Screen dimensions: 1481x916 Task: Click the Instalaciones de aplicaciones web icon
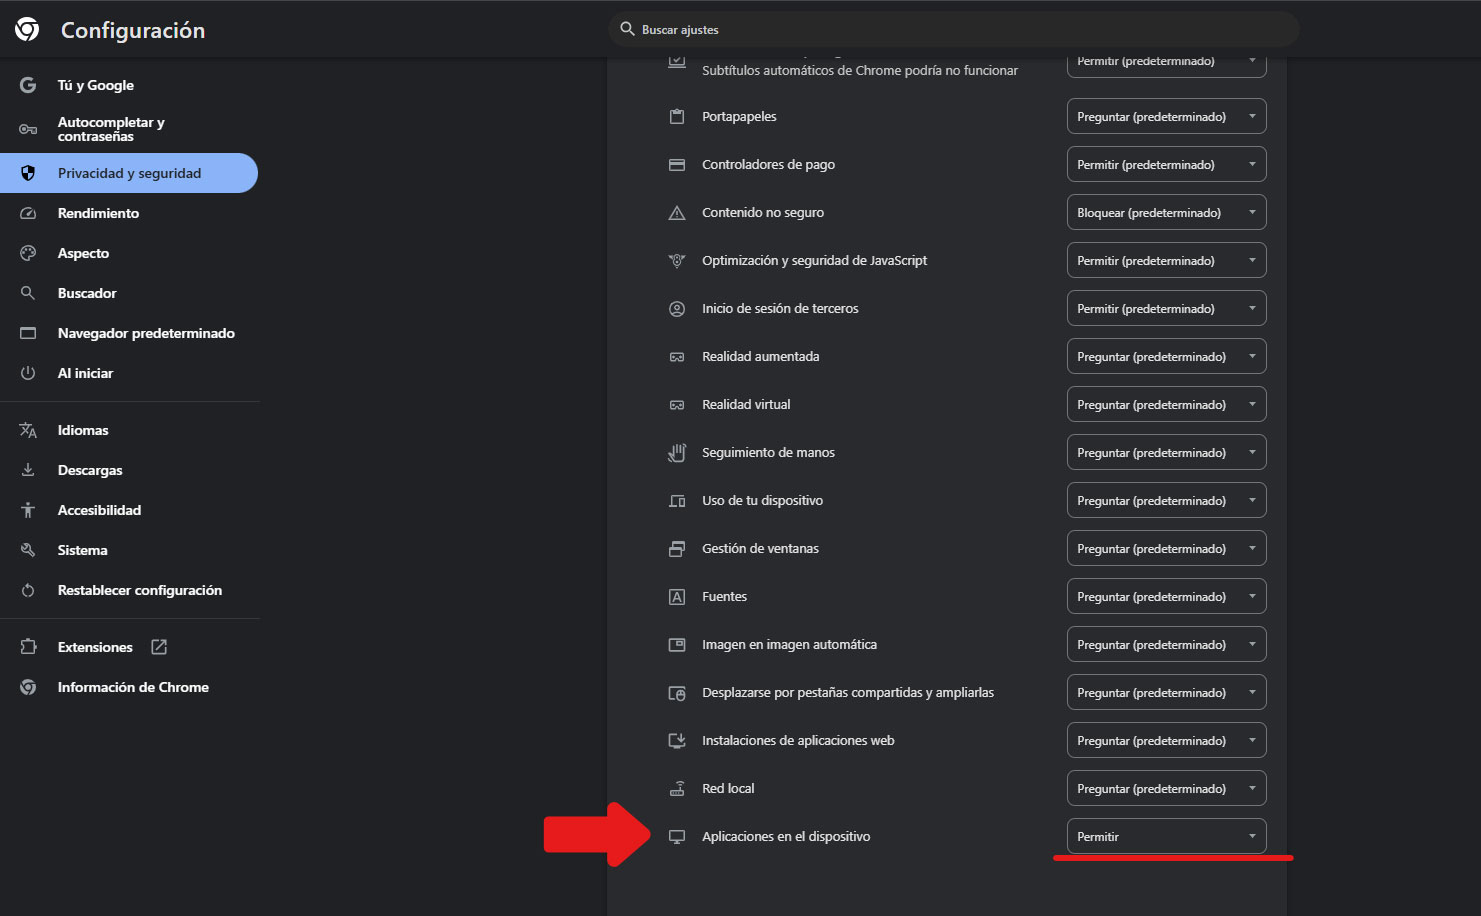coord(677,741)
